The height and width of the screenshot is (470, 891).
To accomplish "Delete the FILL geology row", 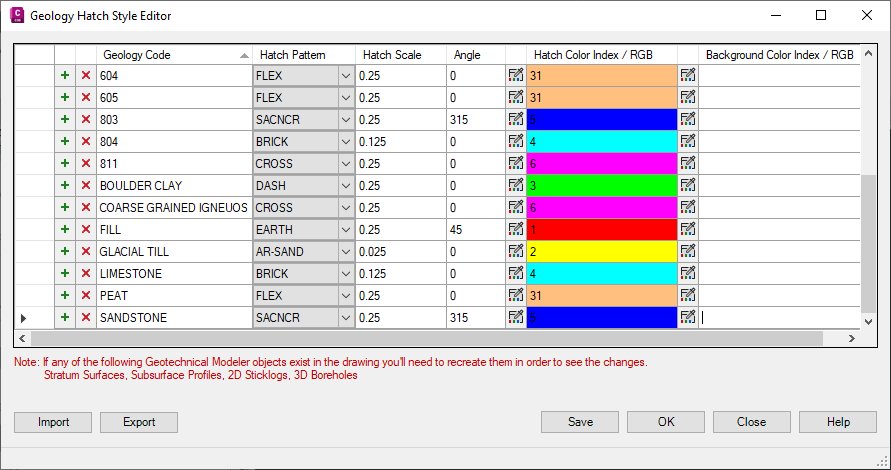I will 86,230.
